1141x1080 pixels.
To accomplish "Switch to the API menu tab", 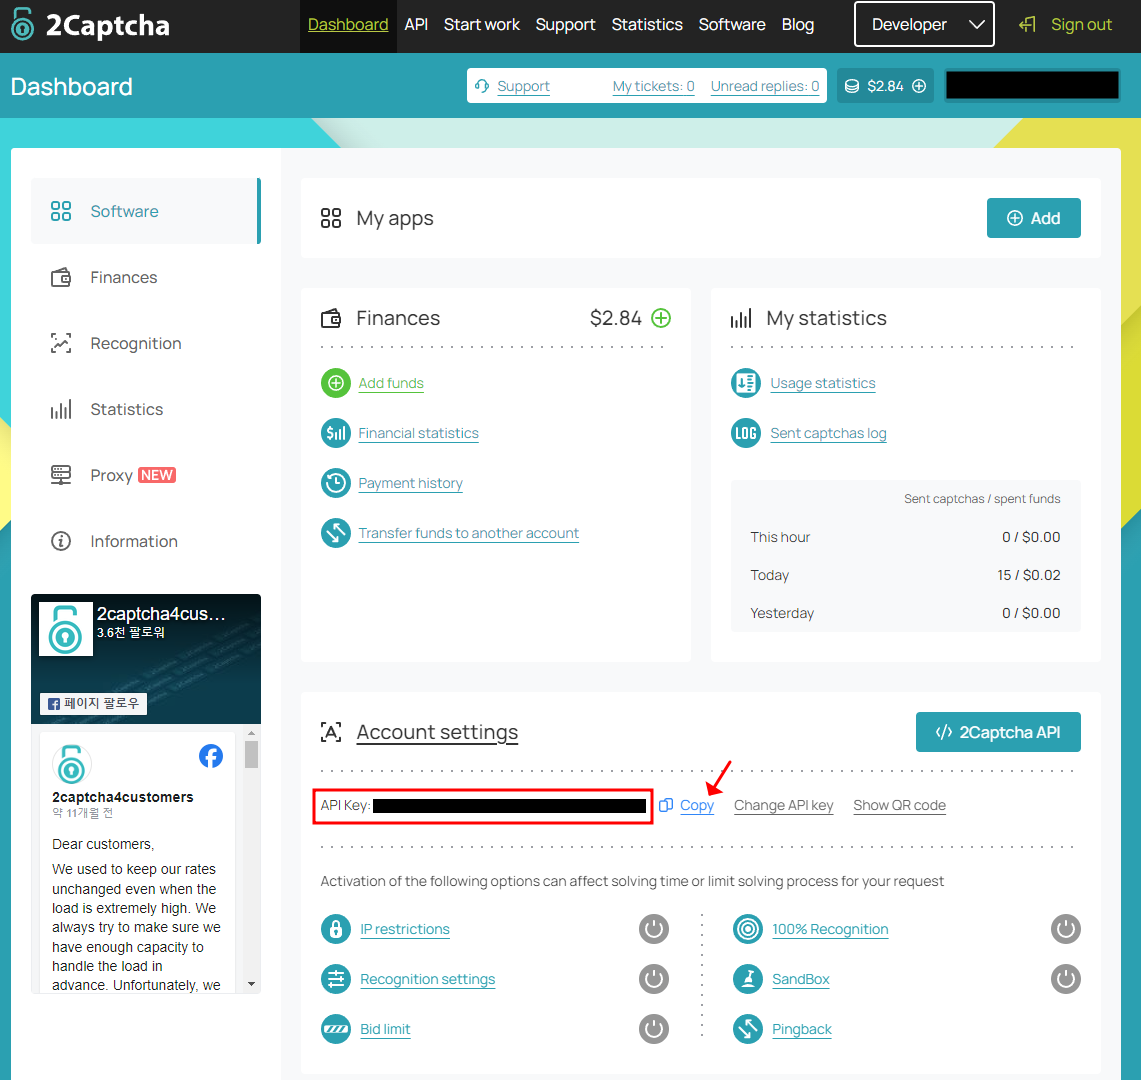I will click(416, 24).
